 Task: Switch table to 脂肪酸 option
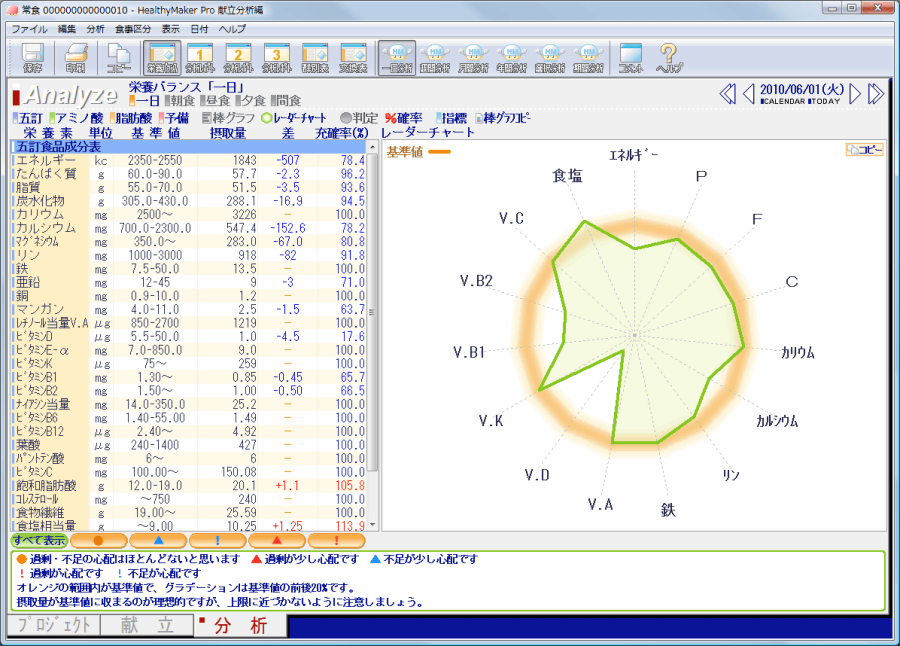[131, 118]
